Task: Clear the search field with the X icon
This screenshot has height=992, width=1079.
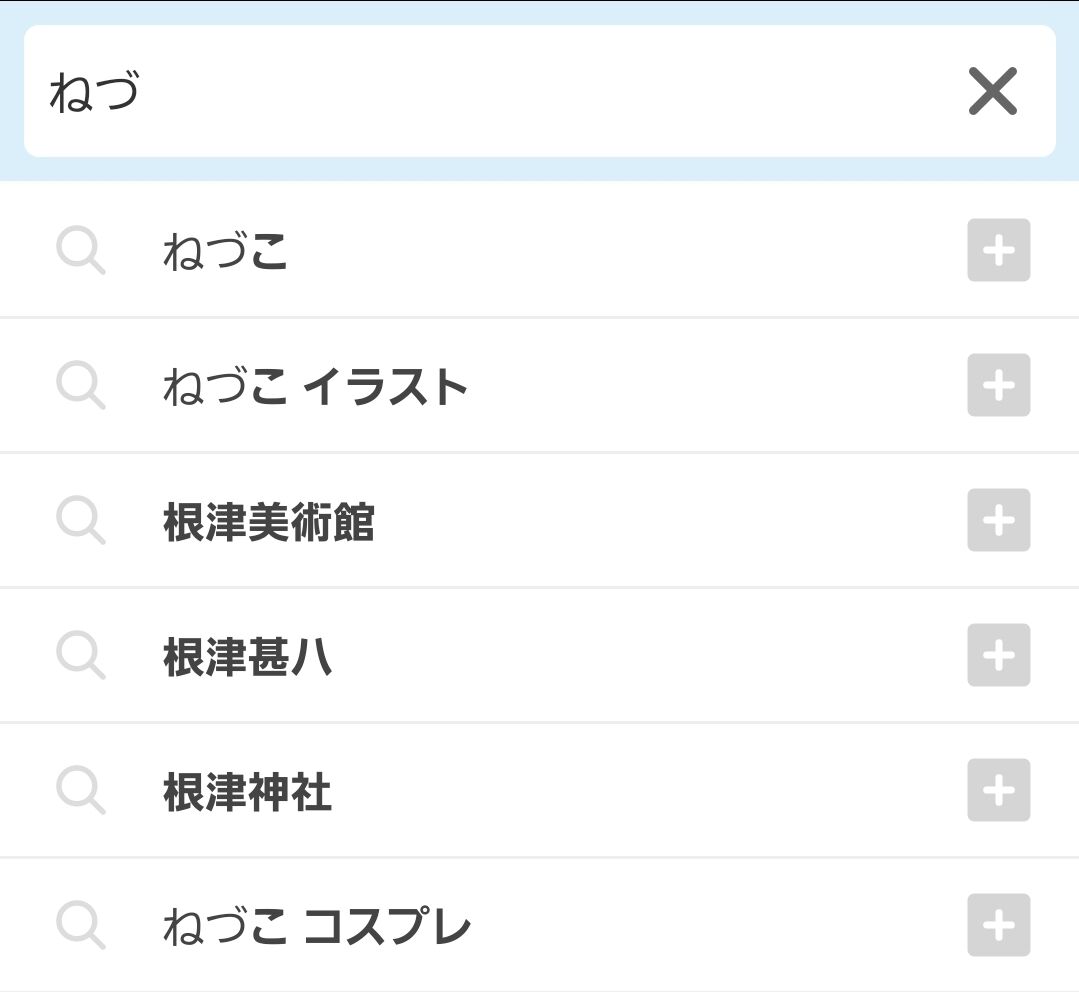Action: 992,91
